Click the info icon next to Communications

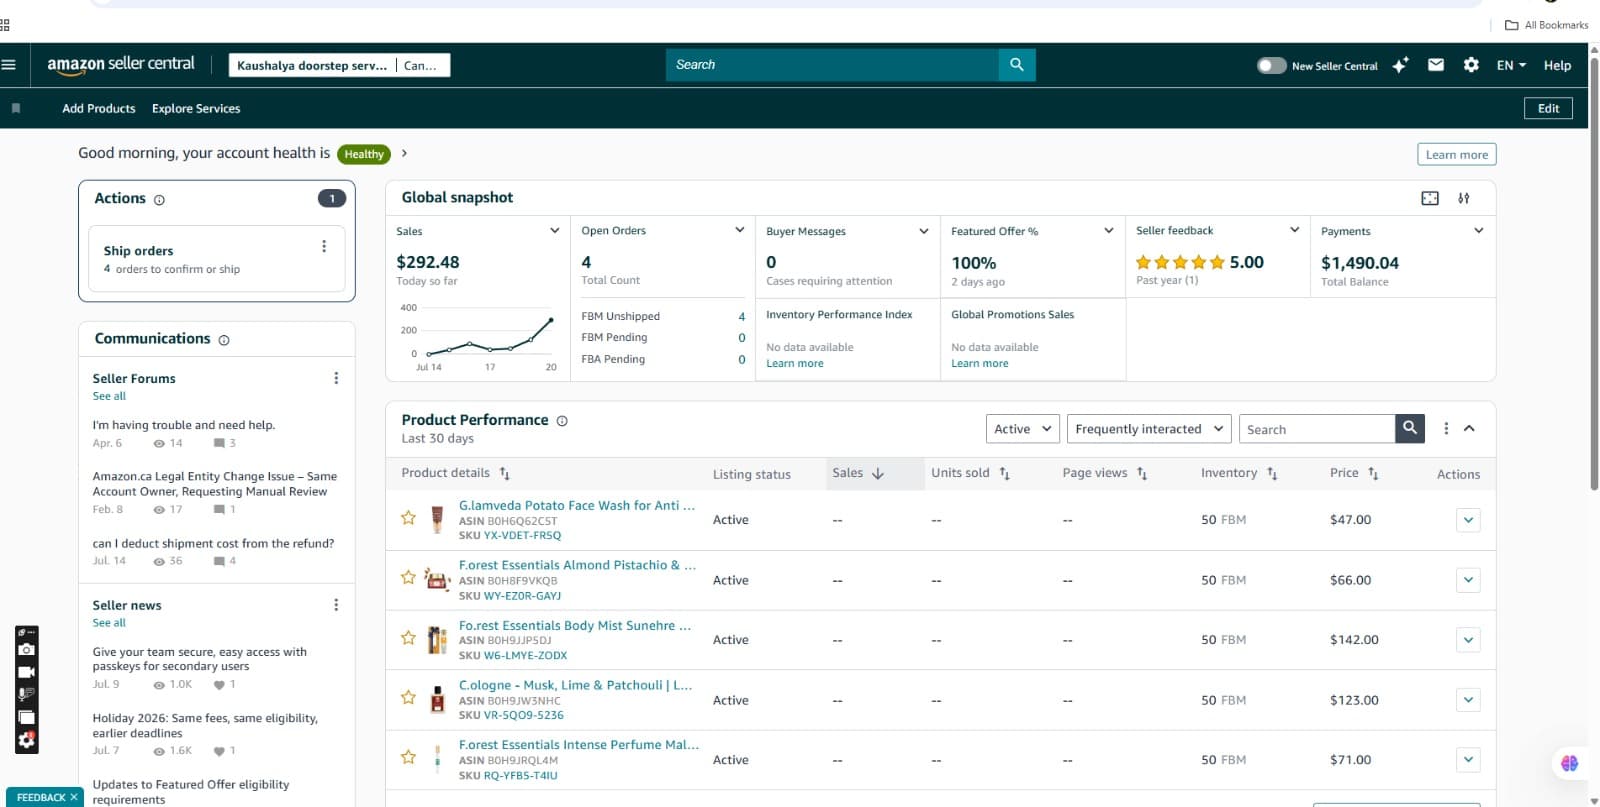click(x=224, y=340)
